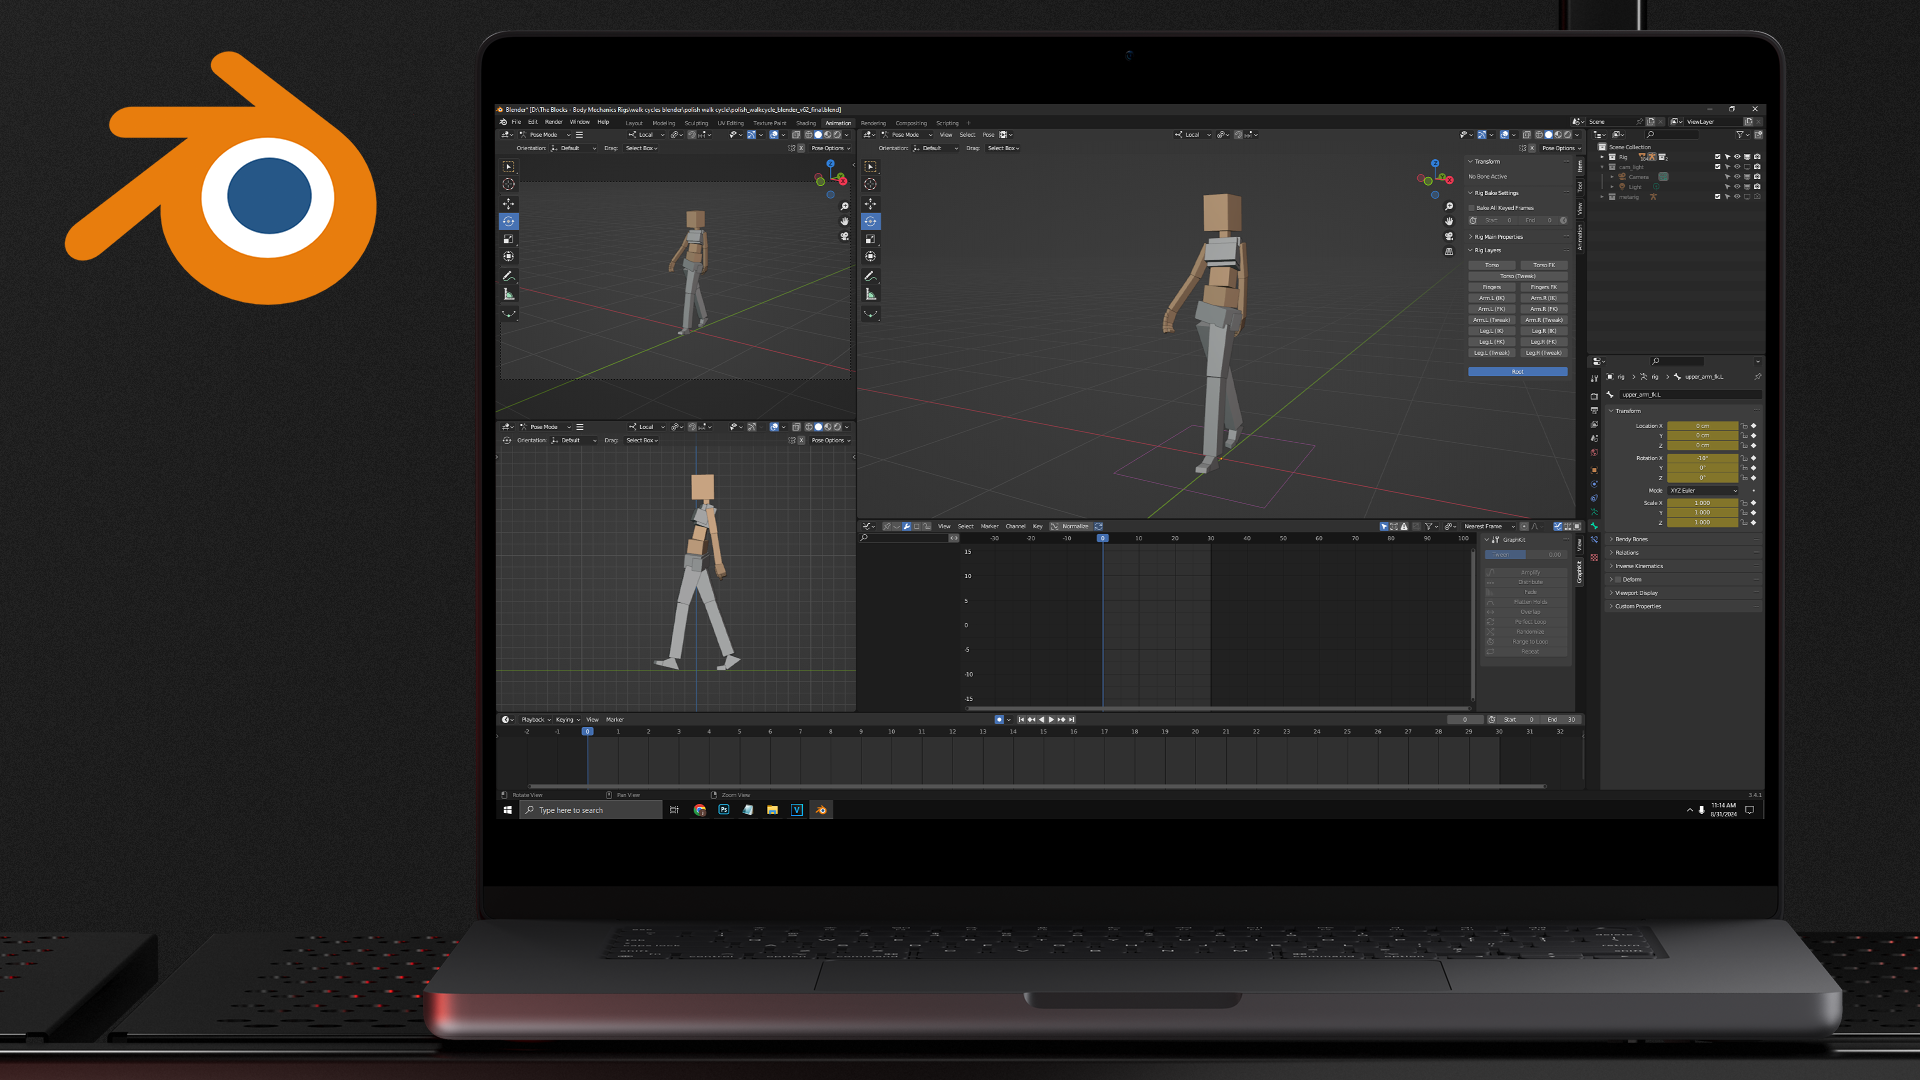Screen dimensions: 1920x1080
Task: Open Select Box drag dropdown in main viewport
Action: tap(1004, 148)
